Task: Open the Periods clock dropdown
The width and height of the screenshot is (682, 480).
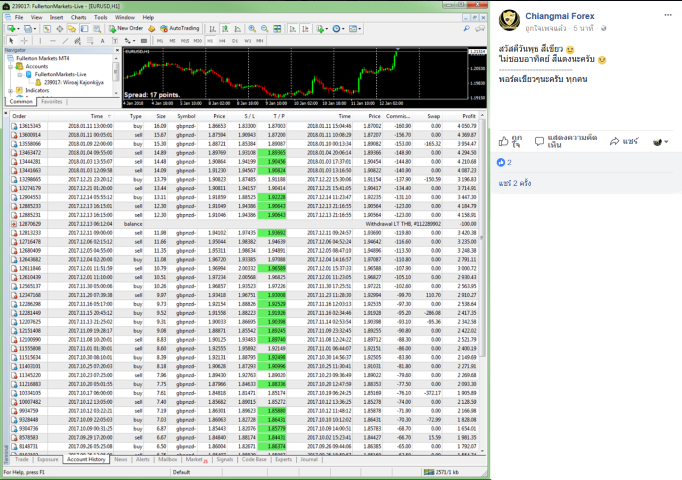Action: tap(338, 29)
